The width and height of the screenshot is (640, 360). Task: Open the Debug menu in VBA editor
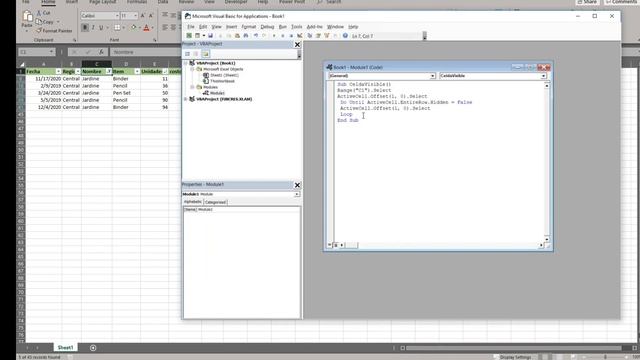coord(267,27)
